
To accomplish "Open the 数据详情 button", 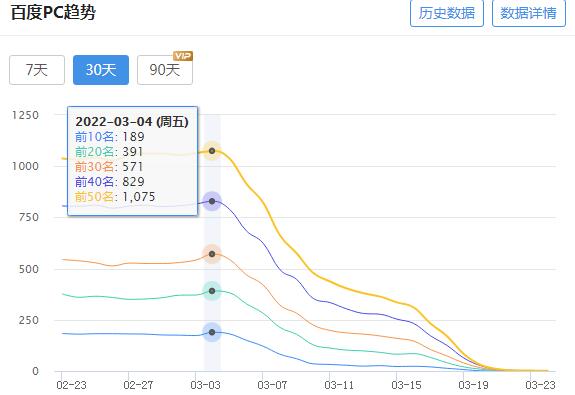I will [528, 14].
